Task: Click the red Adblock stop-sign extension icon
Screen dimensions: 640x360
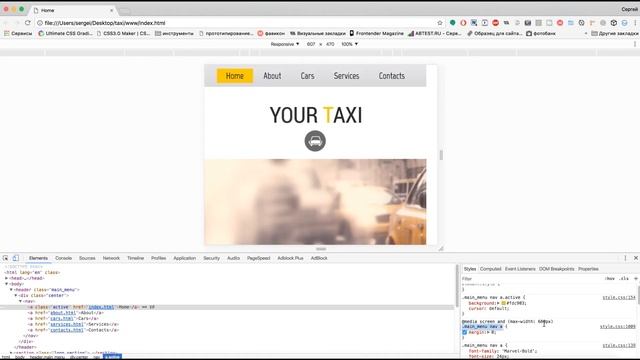Action: pos(495,23)
